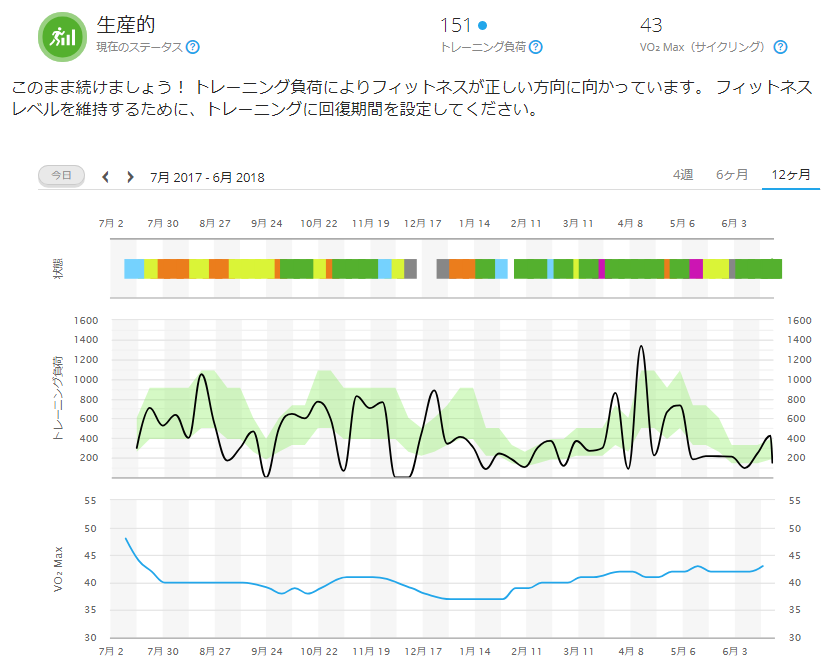Click the gray status segment before January

tap(442, 269)
